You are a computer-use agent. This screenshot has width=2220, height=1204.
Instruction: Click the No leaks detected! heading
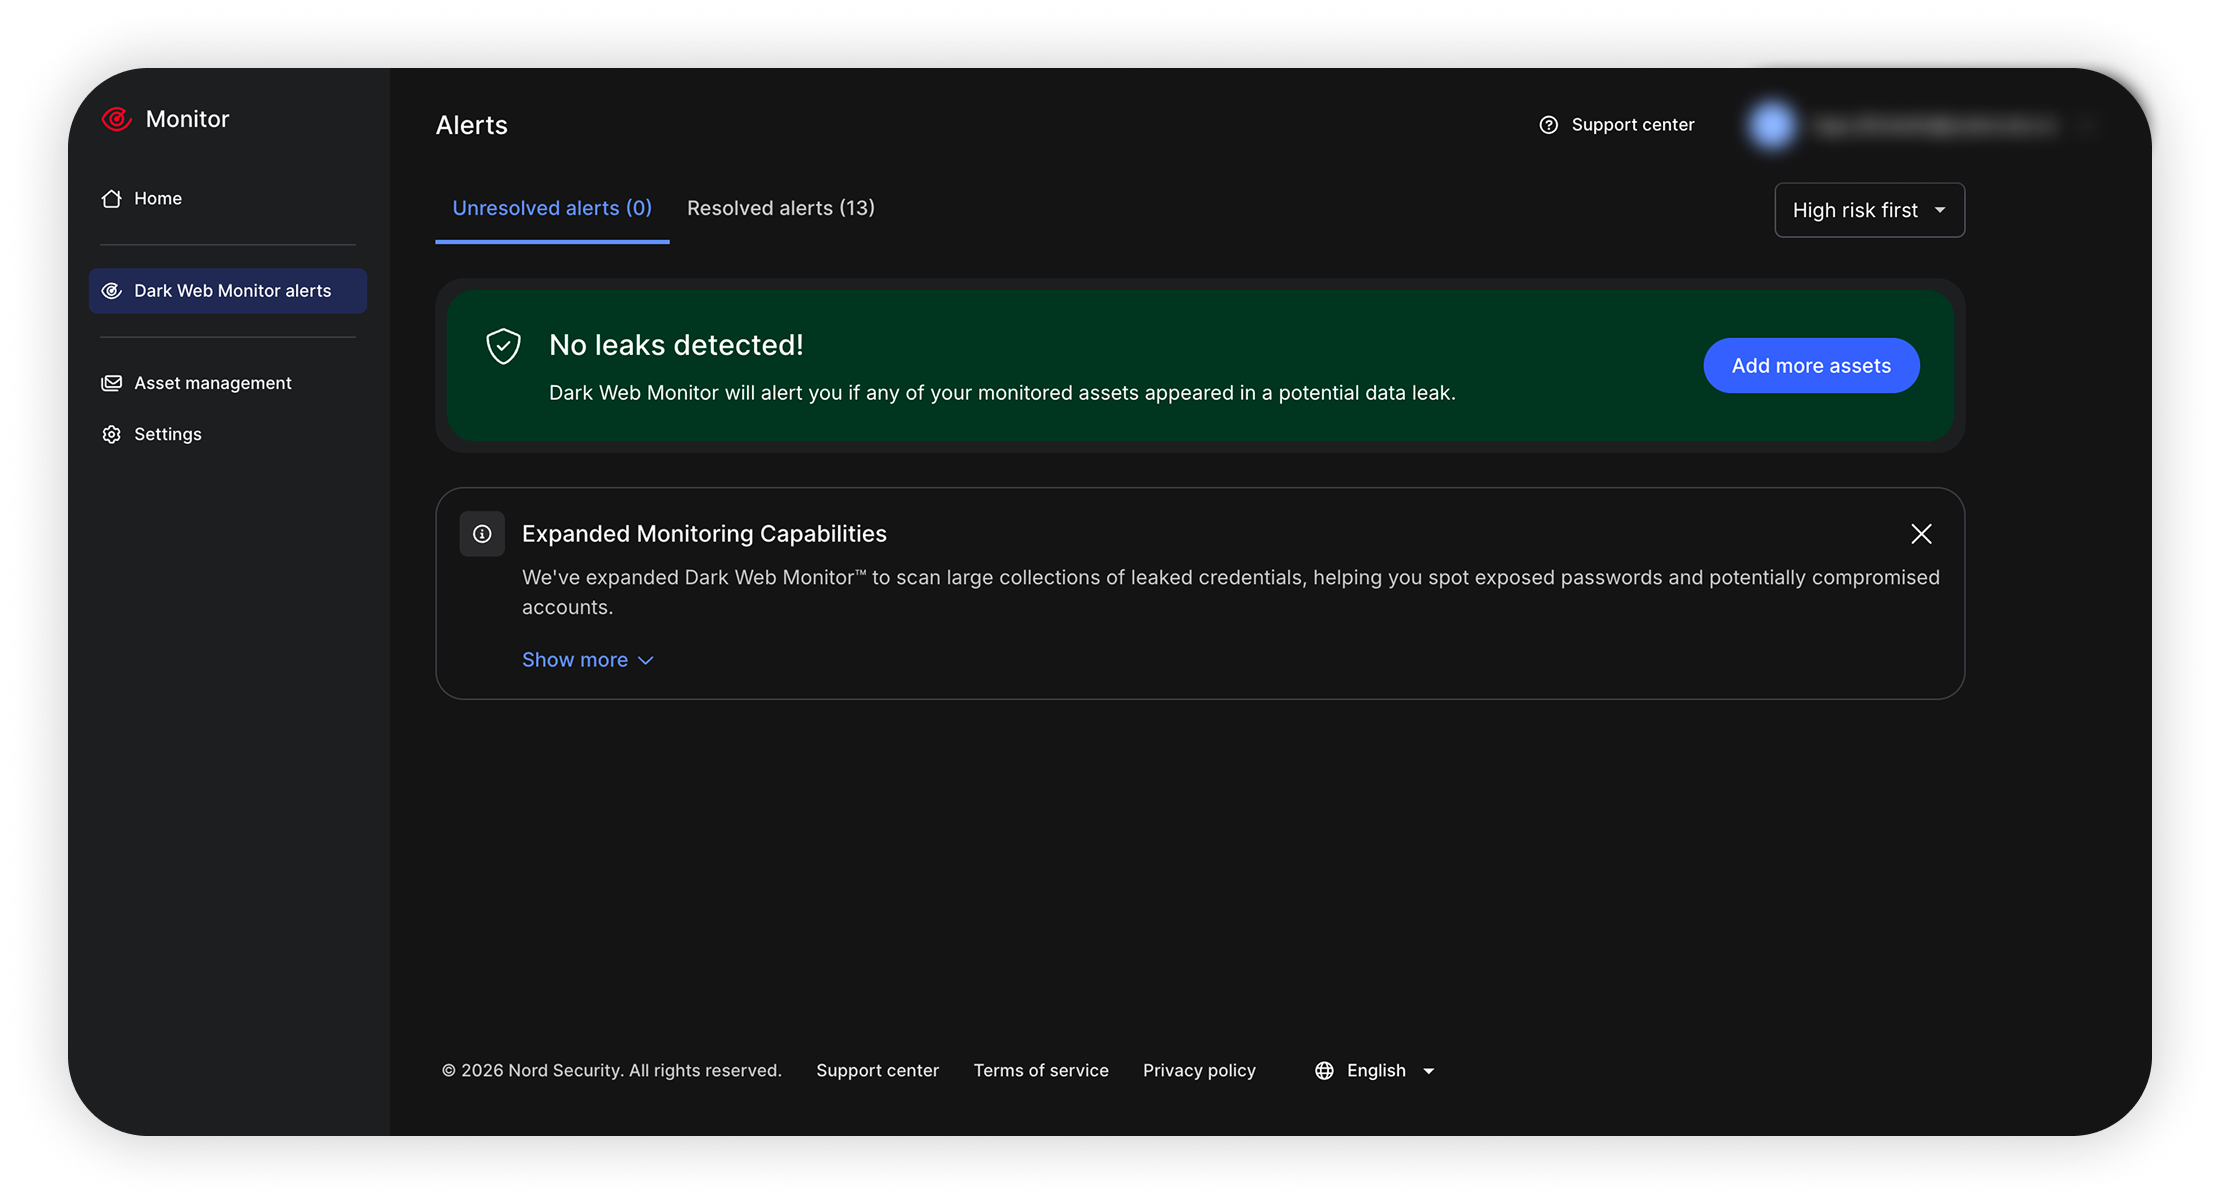pyautogui.click(x=677, y=345)
